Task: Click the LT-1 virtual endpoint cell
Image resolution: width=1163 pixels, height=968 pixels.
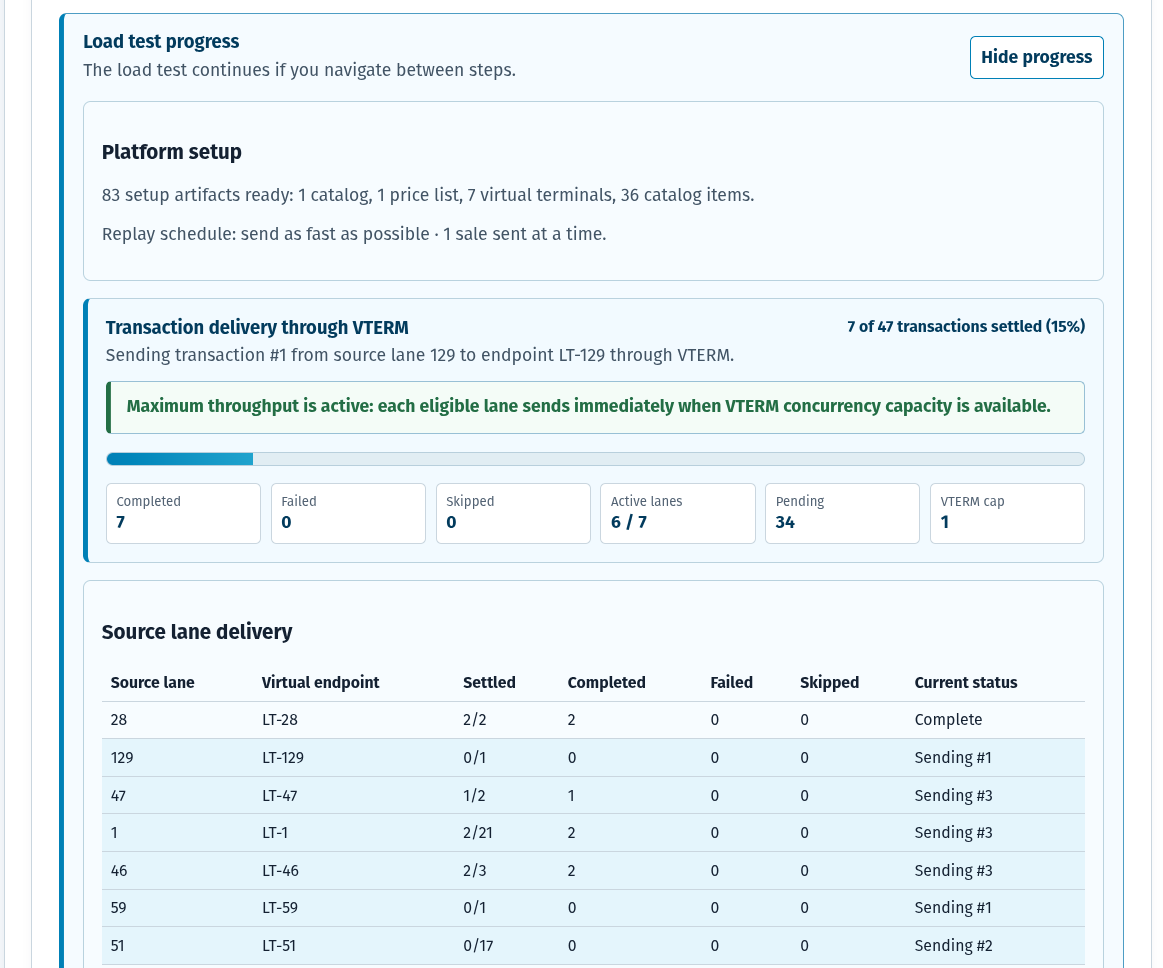Action: click(274, 833)
